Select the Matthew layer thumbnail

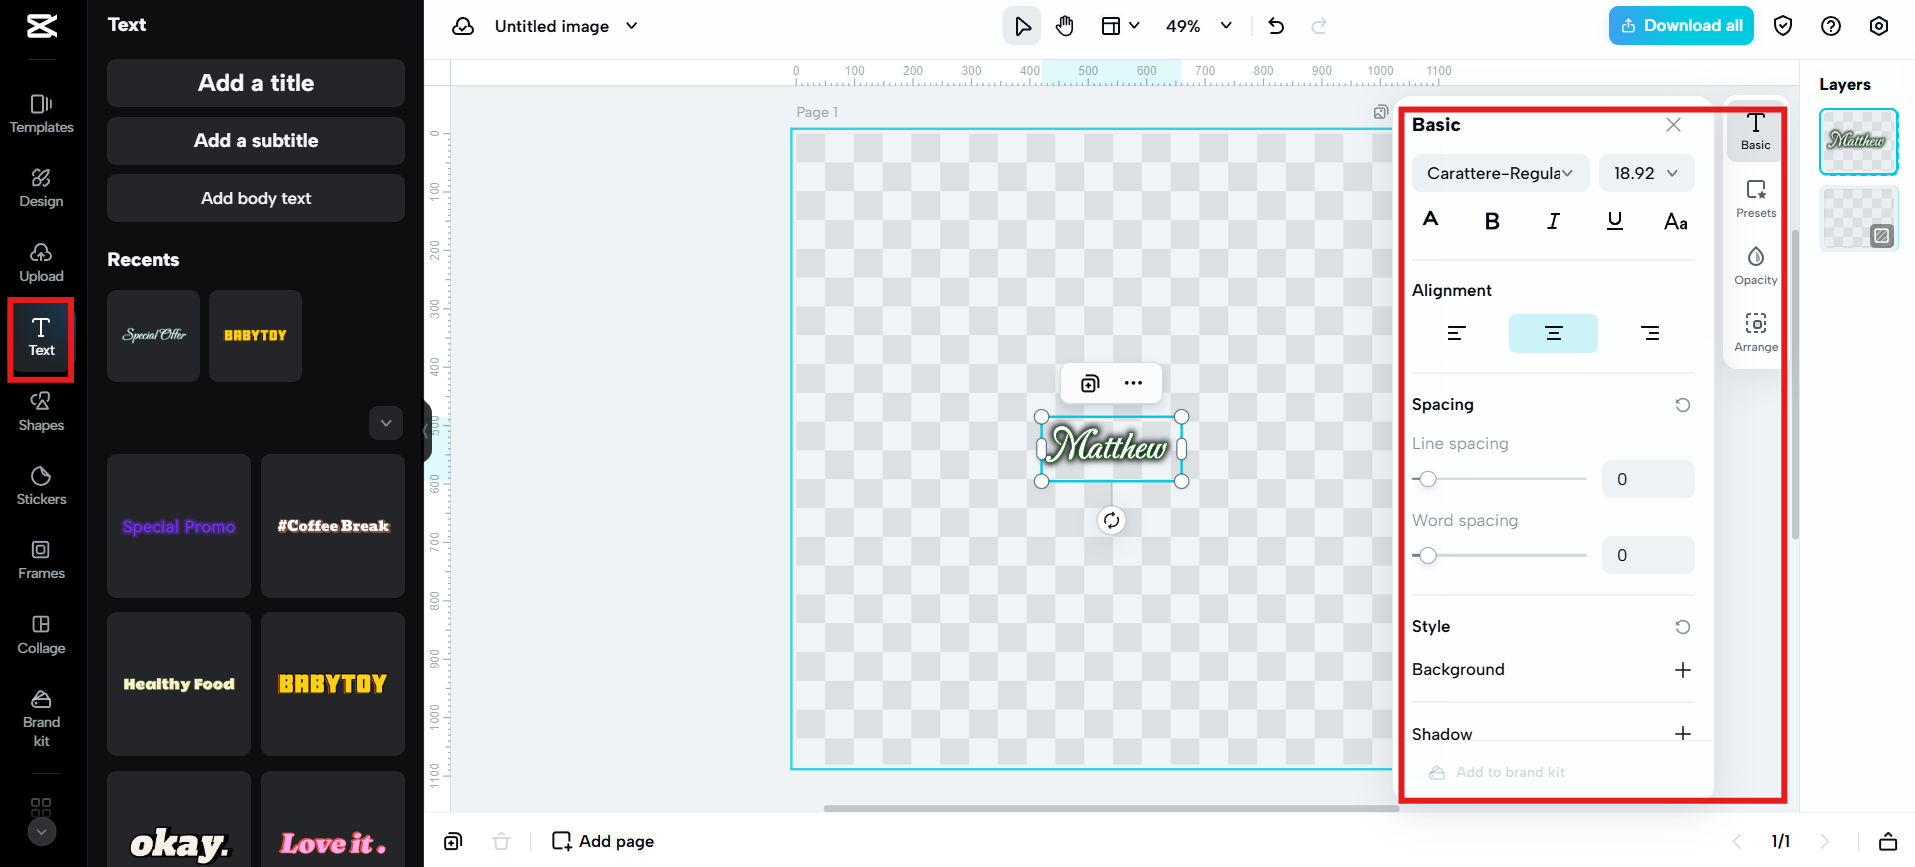tap(1857, 141)
